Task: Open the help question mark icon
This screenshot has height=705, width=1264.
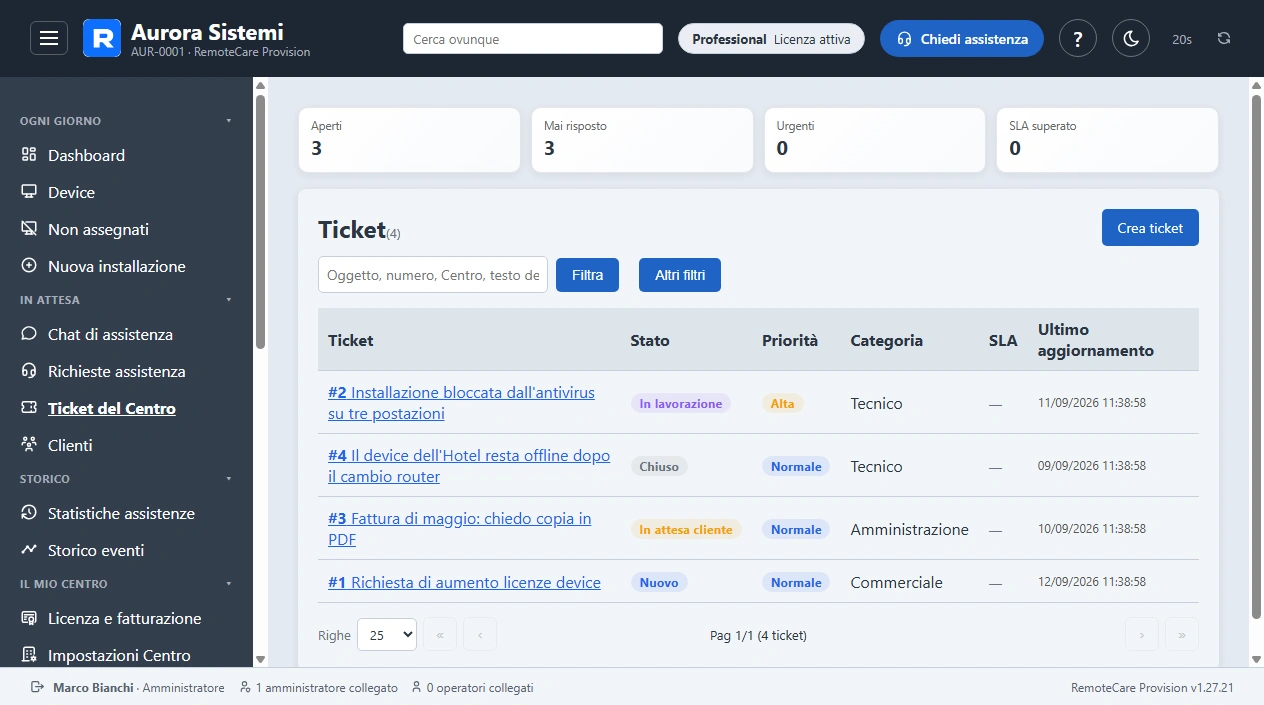Action: (x=1078, y=39)
